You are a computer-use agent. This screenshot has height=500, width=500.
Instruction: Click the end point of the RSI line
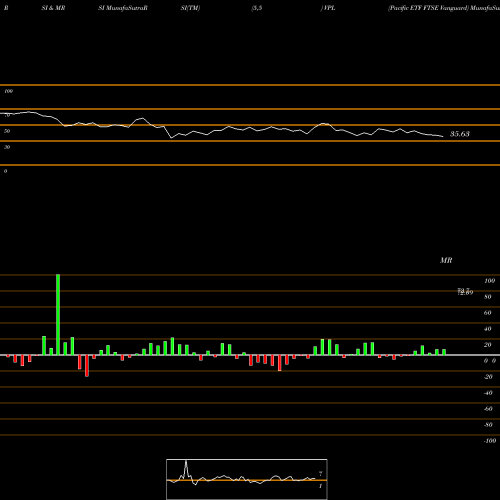(x=443, y=136)
